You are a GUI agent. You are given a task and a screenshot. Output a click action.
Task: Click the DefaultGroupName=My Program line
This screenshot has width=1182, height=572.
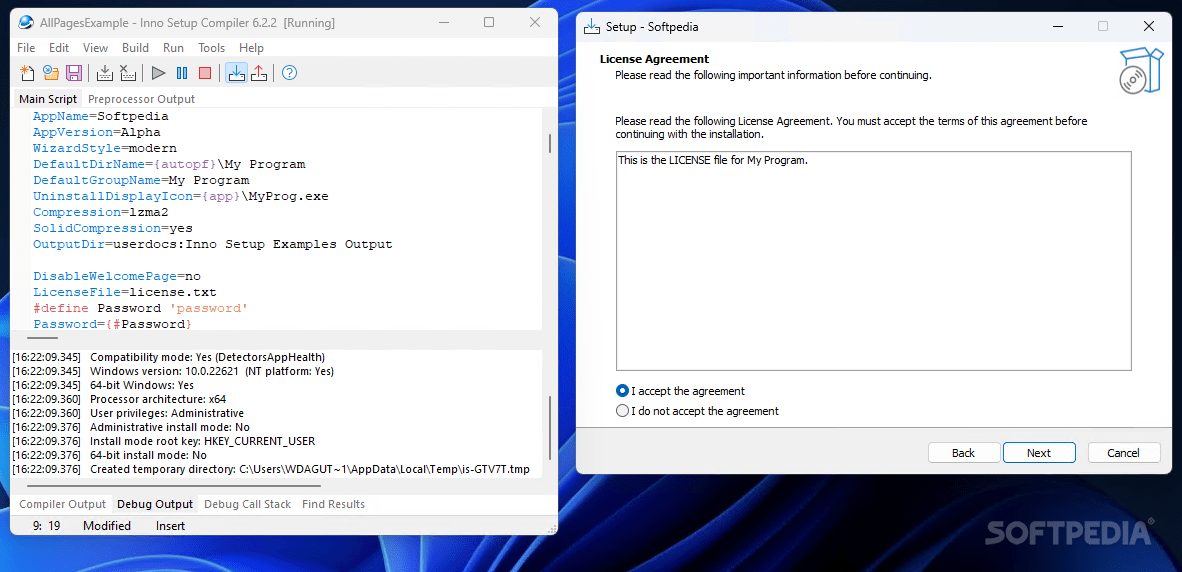pos(141,181)
